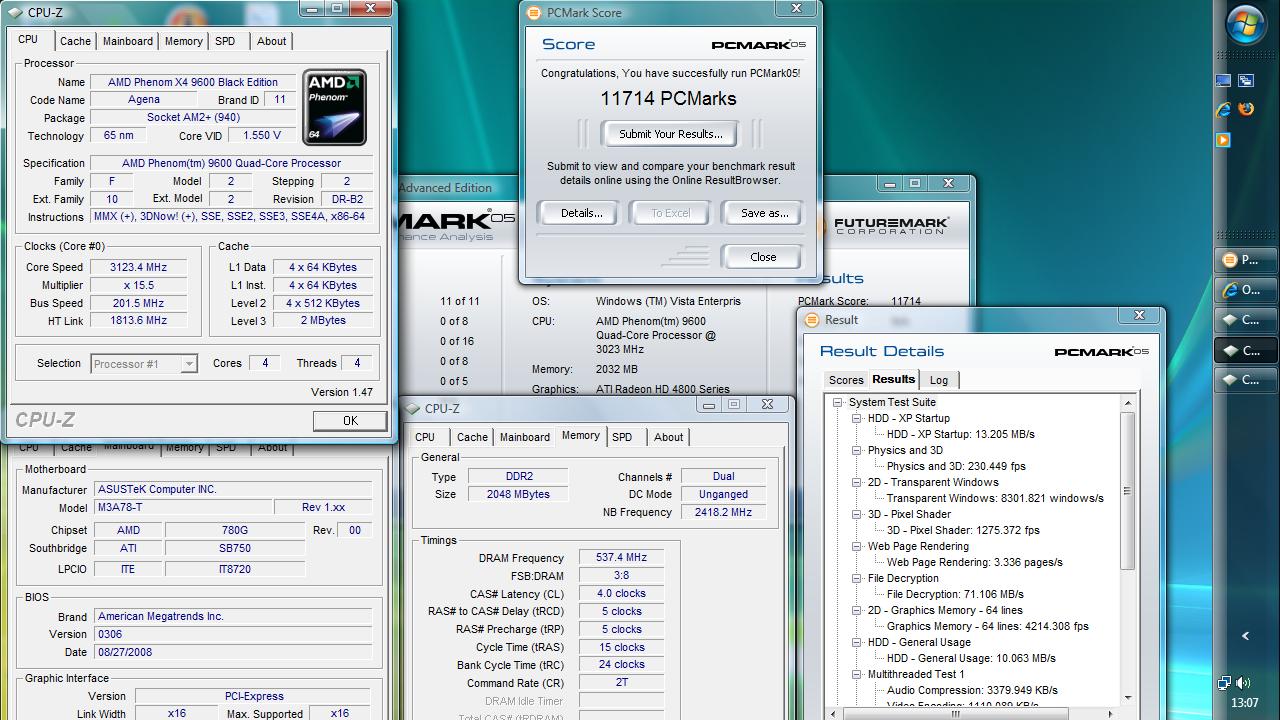Viewport: 1280px width, 720px height.
Task: Switch to CPU tab in Memory CPU-Z window
Action: (x=425, y=437)
